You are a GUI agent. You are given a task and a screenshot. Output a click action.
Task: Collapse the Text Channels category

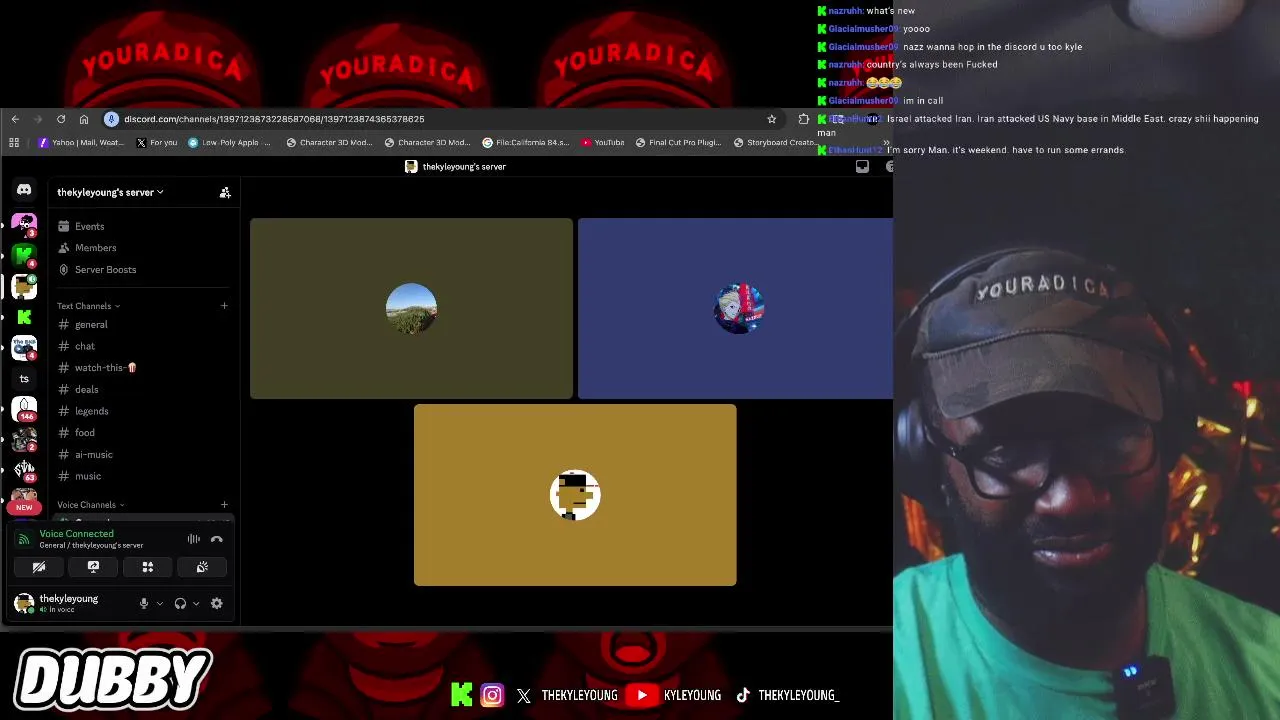pos(88,306)
